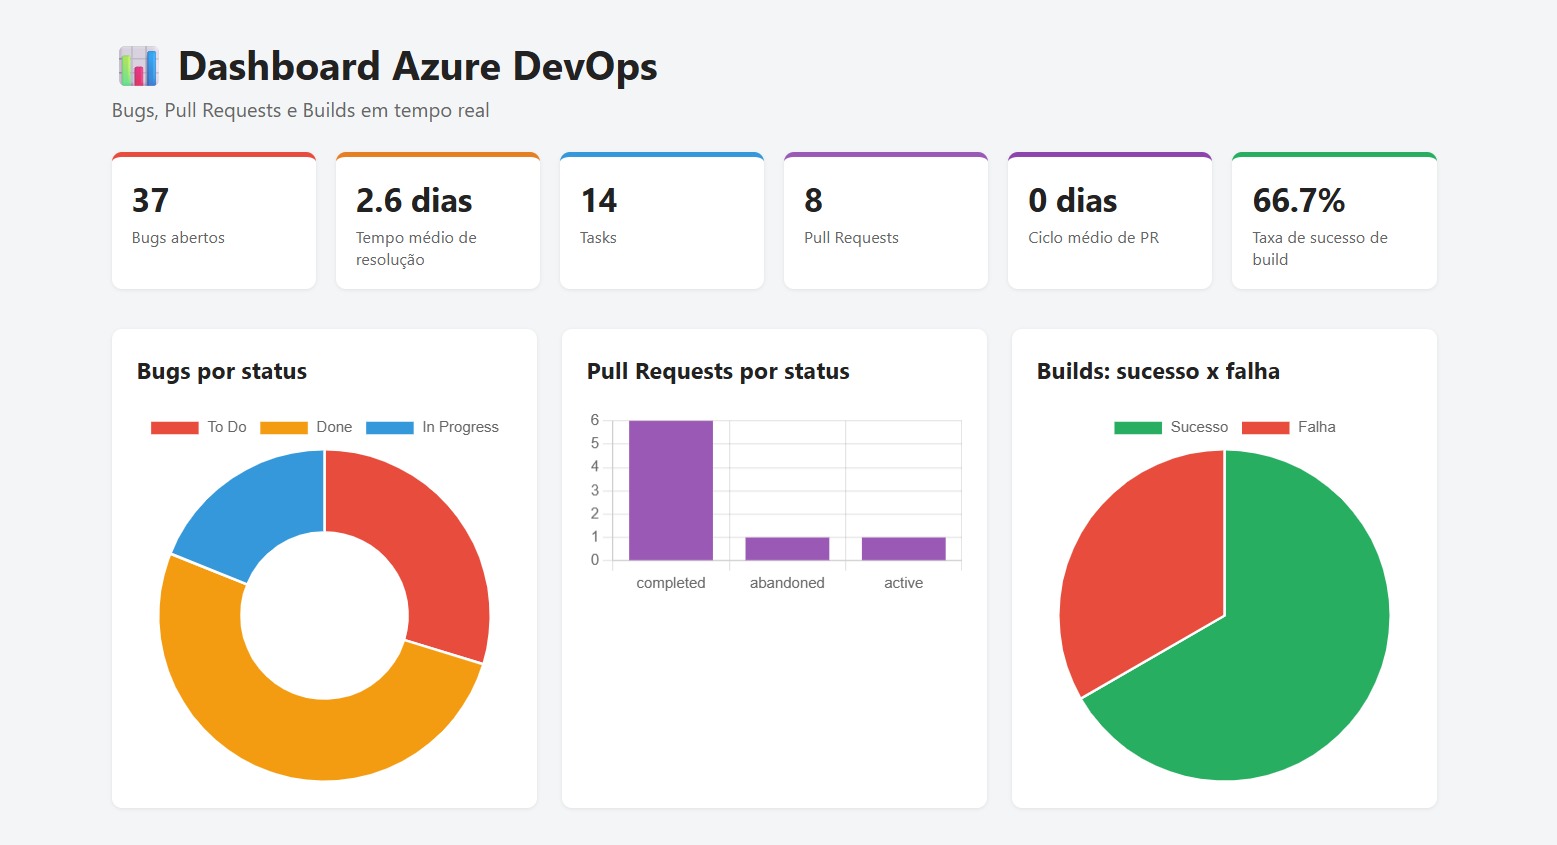The image size is (1557, 845).
Task: Click the Tempo médio de resolução label
Action: click(416, 249)
